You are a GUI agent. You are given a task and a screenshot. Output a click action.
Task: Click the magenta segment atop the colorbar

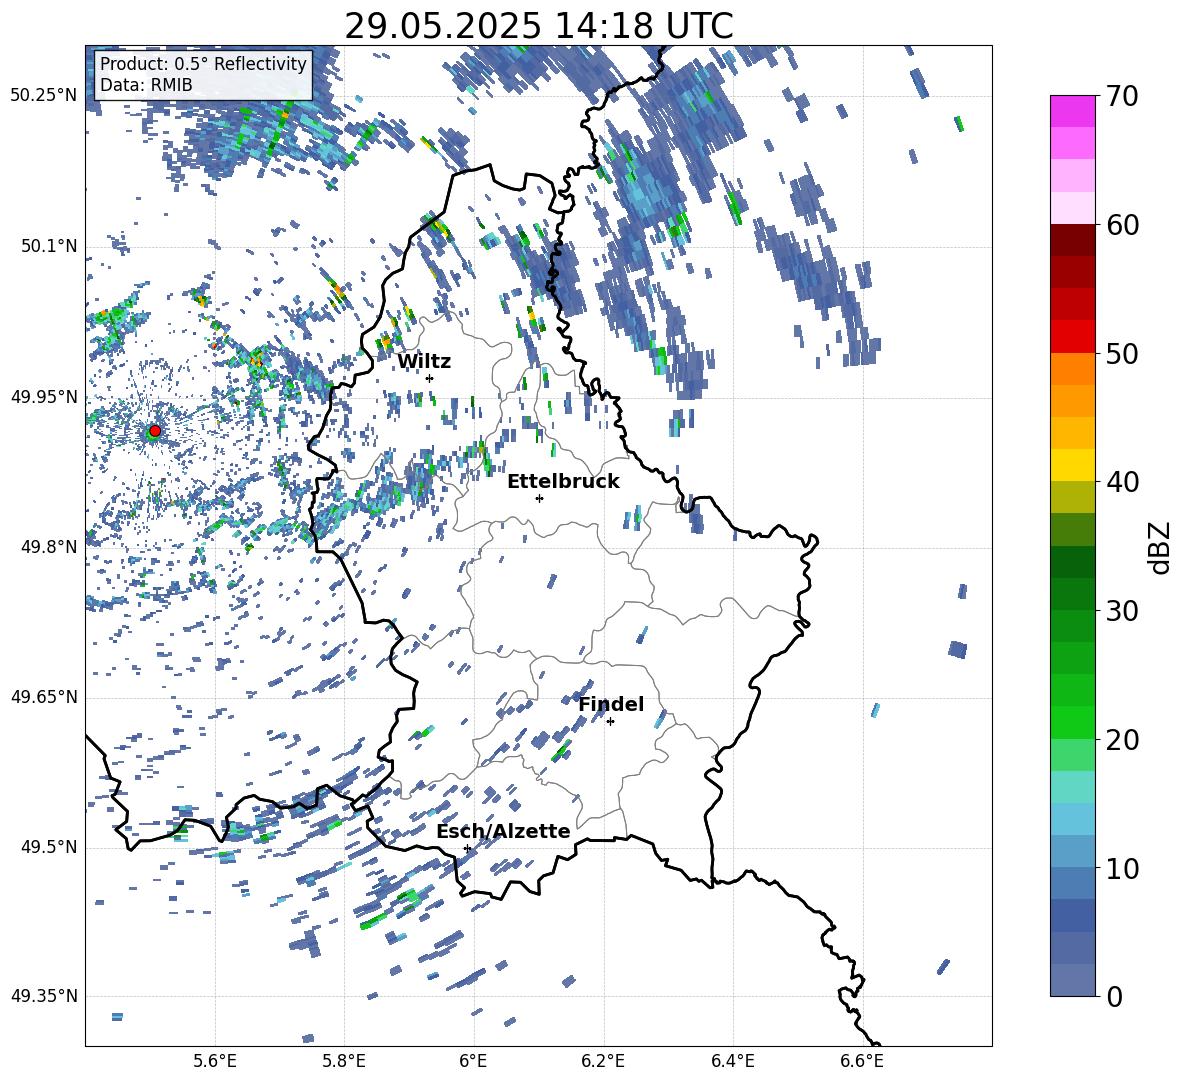1072,111
